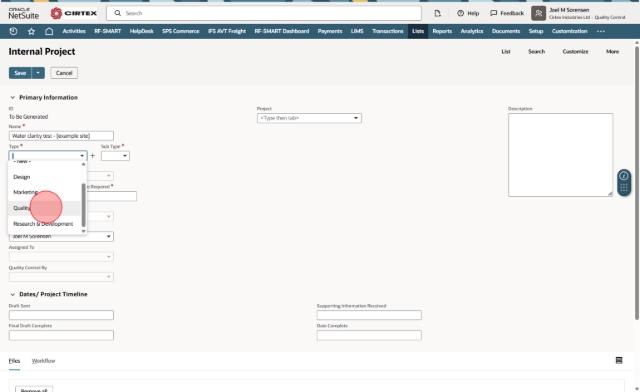The width and height of the screenshot is (640, 392).
Task: Click the Cancel button
Action: point(64,73)
